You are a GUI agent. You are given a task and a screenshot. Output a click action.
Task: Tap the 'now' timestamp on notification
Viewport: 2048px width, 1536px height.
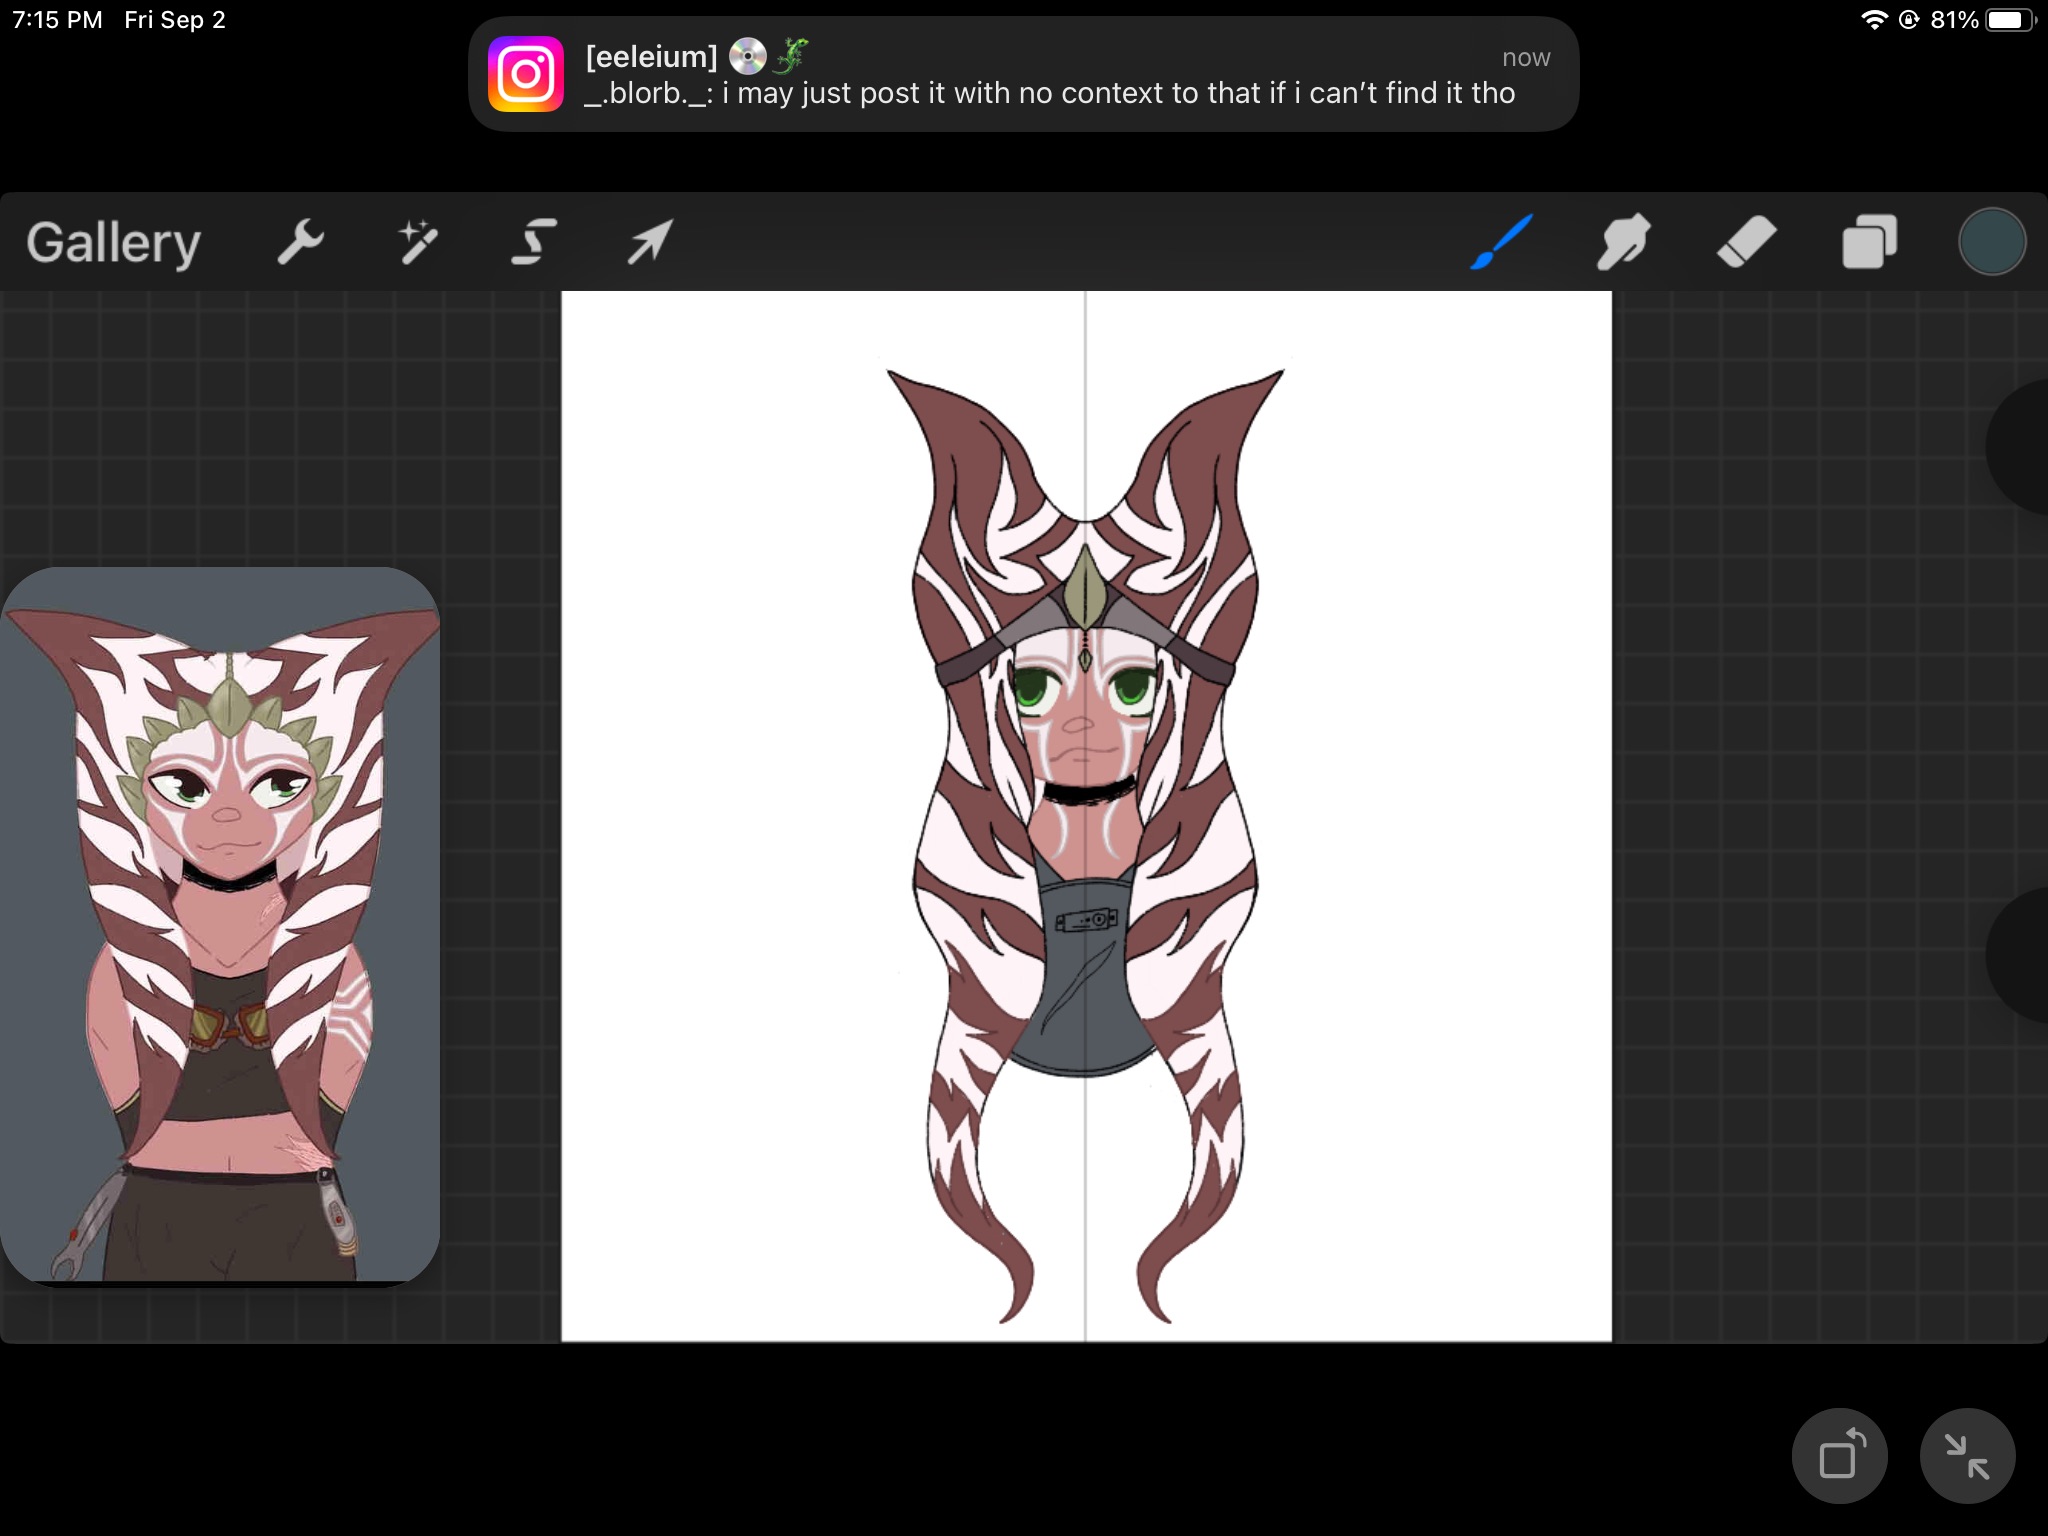1525,58
